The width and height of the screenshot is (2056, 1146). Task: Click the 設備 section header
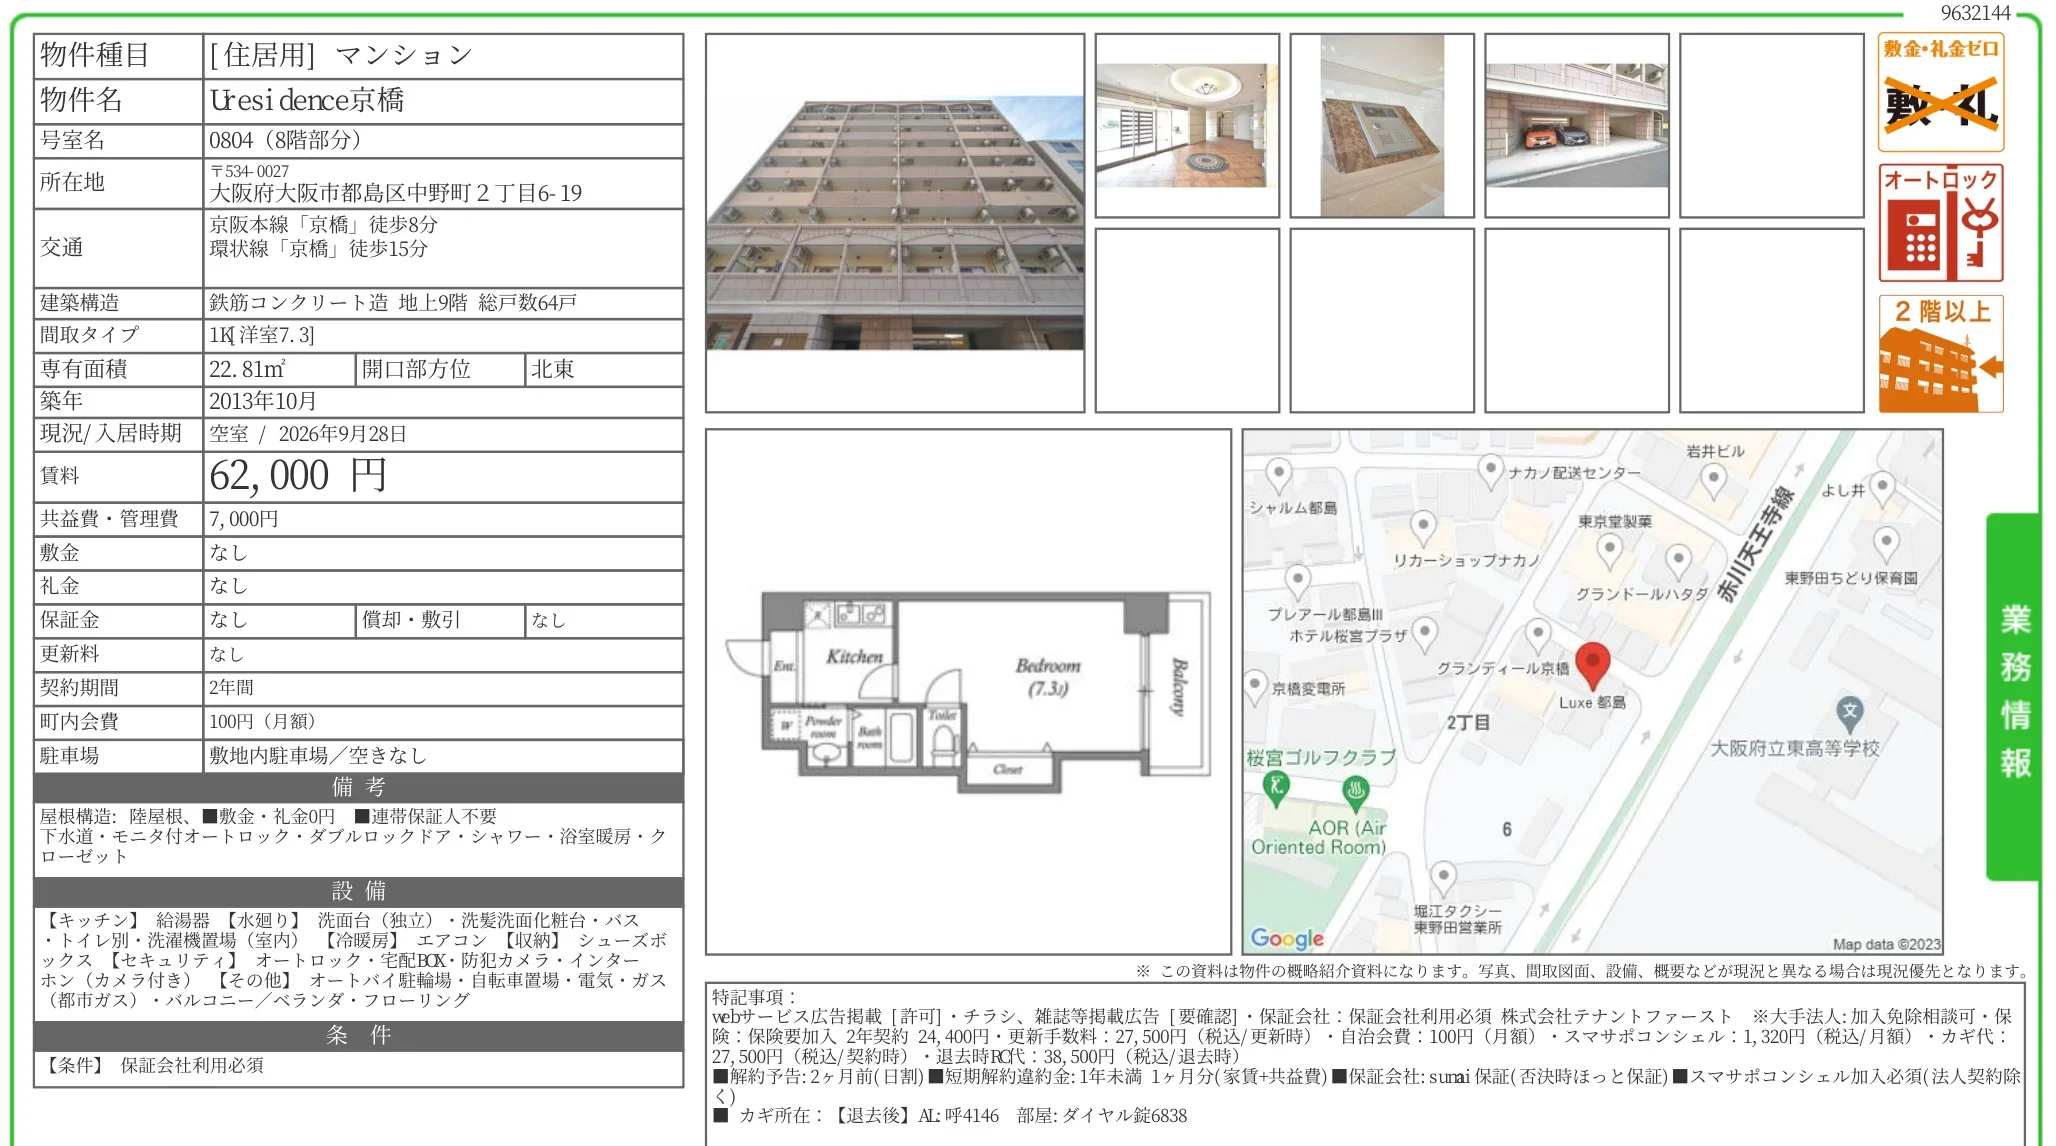(x=358, y=891)
